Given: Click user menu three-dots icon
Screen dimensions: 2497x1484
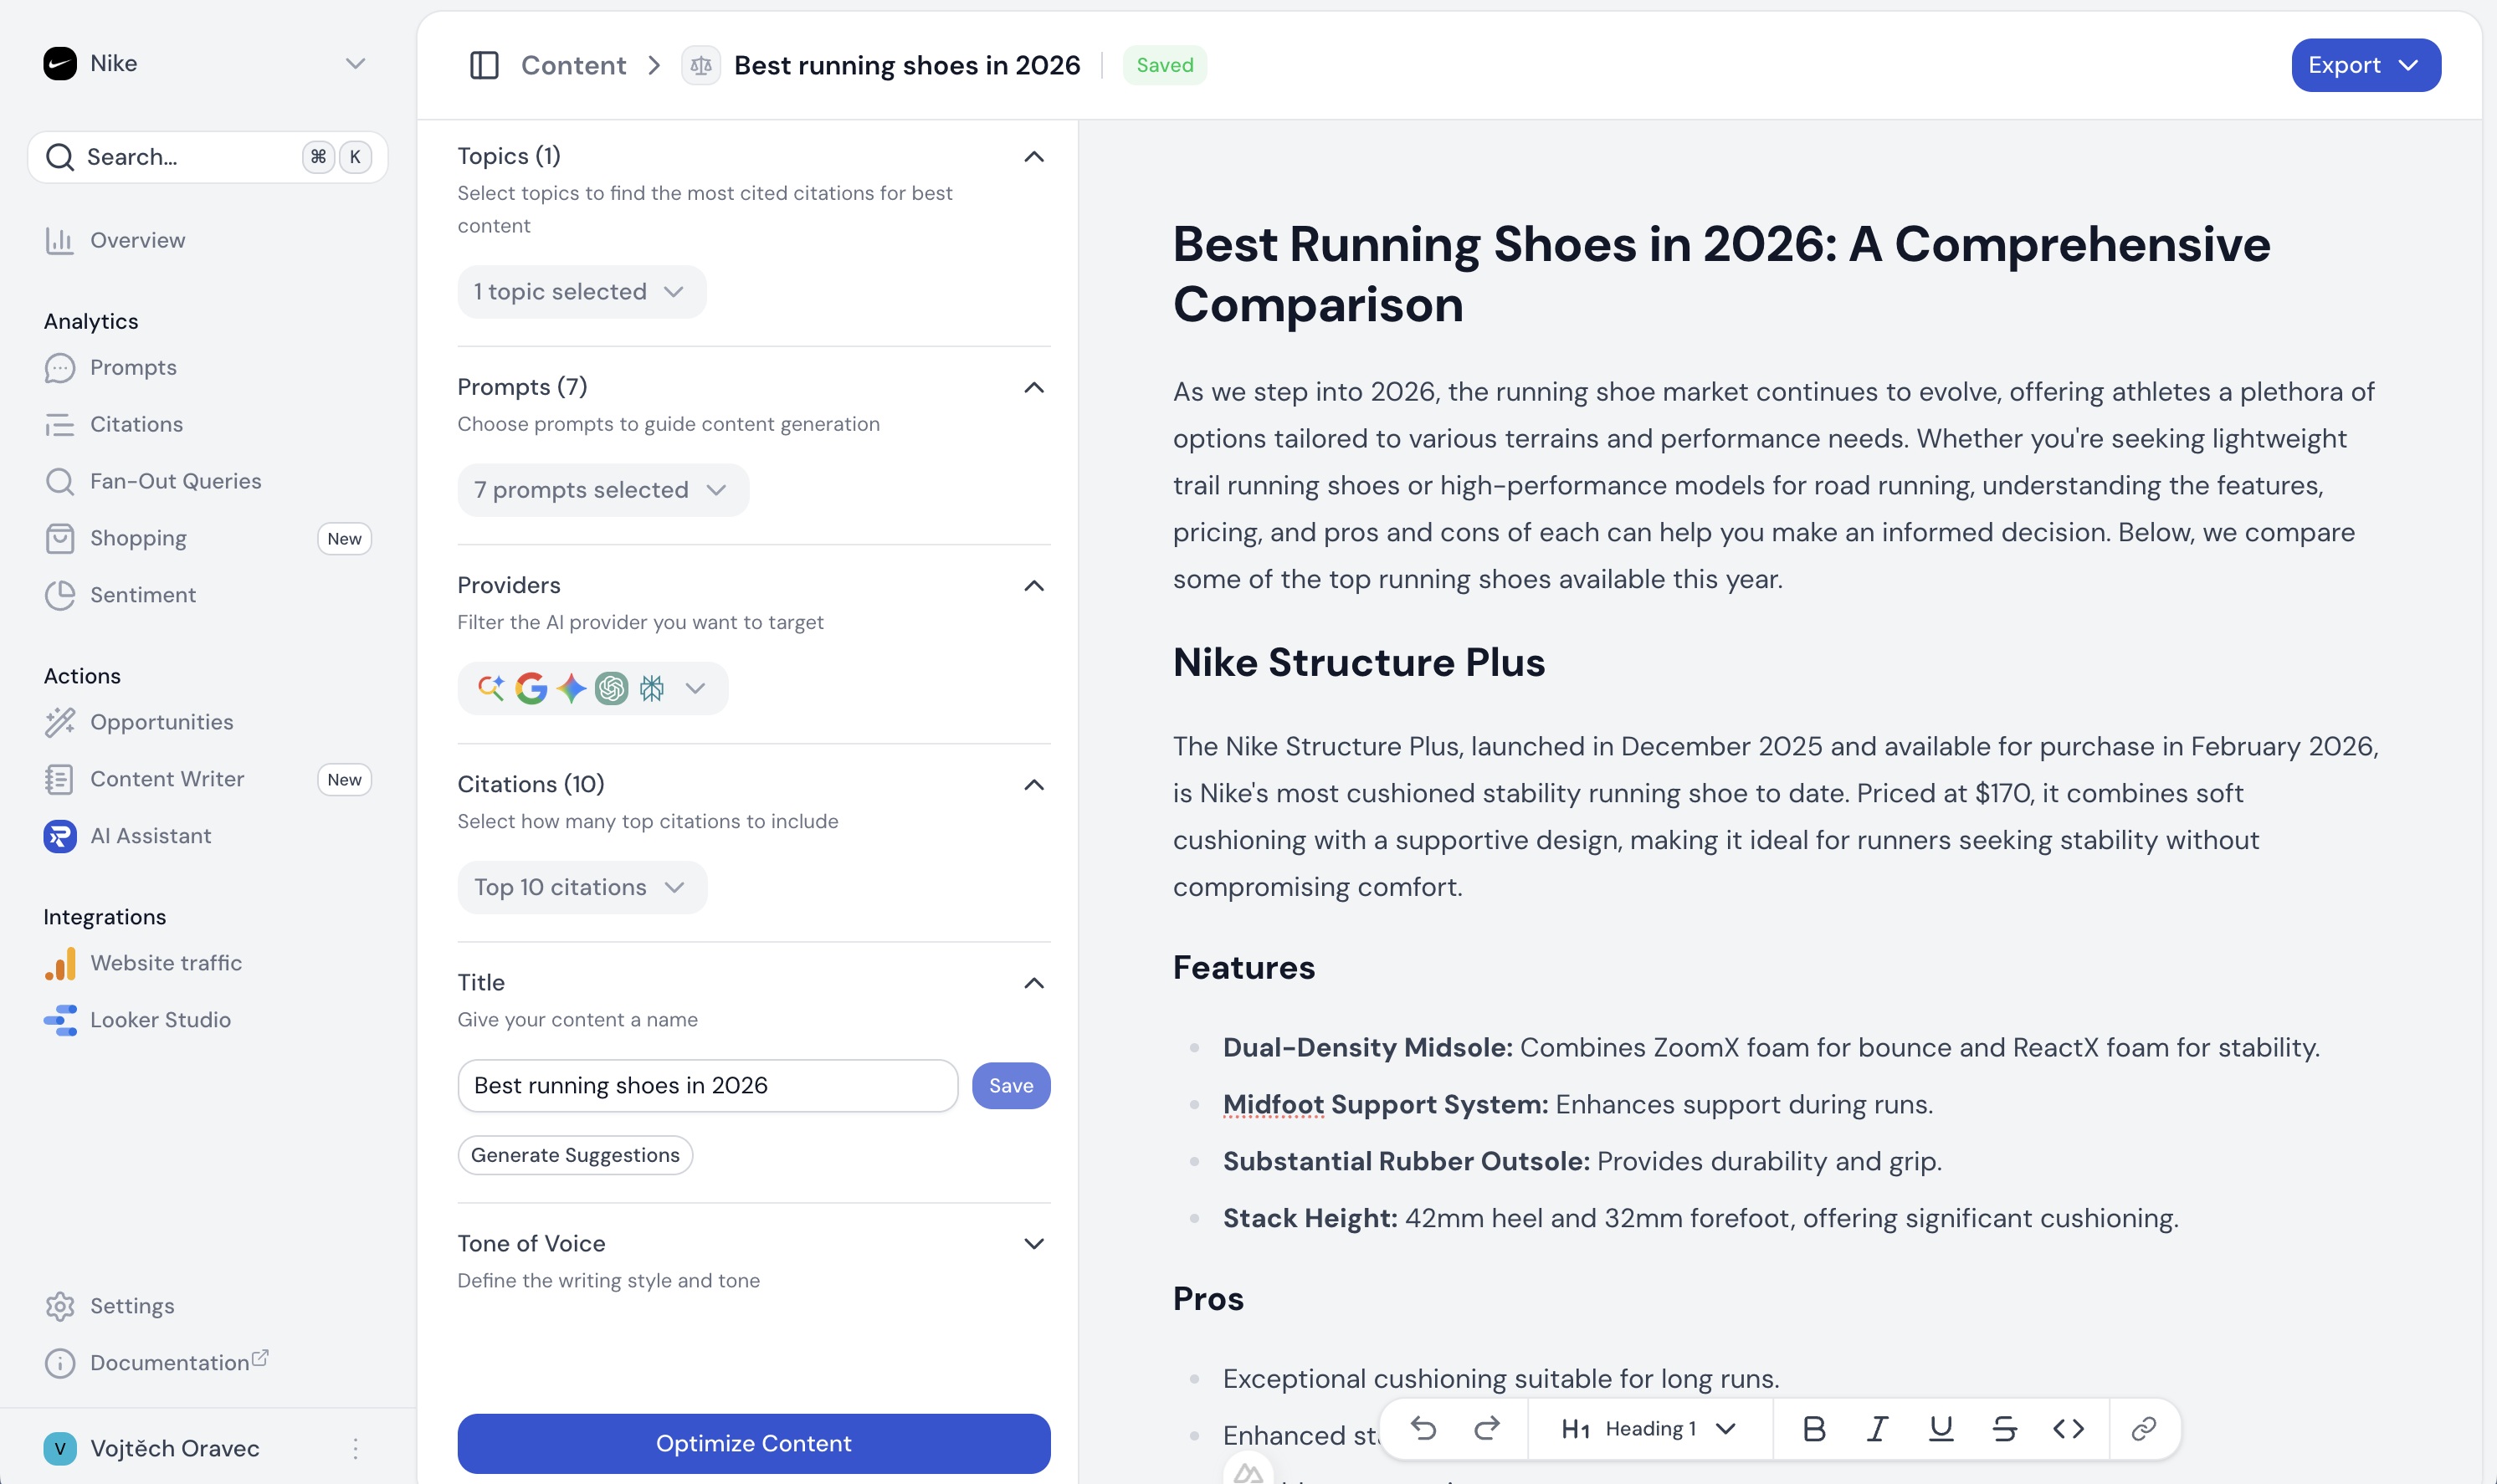Looking at the screenshot, I should click(355, 1448).
